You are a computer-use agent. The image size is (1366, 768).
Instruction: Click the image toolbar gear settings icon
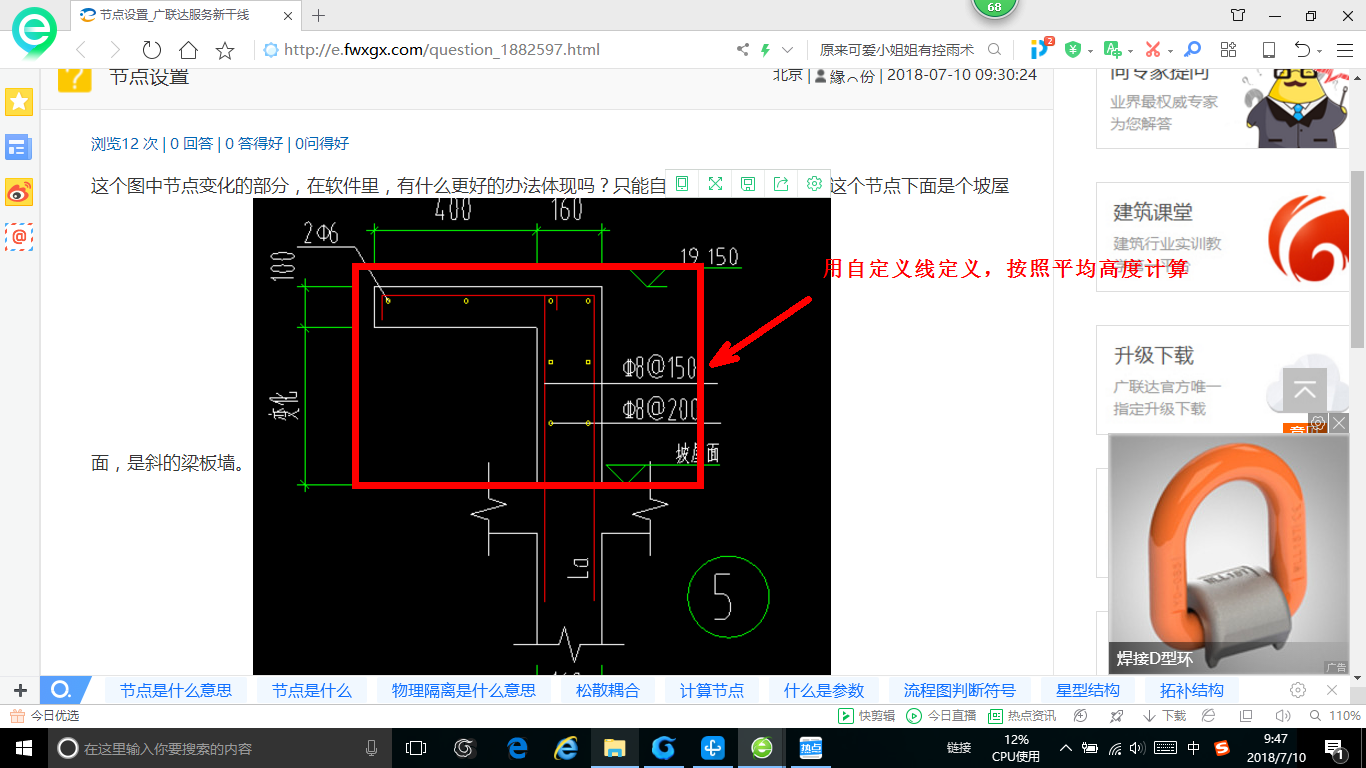tap(814, 183)
